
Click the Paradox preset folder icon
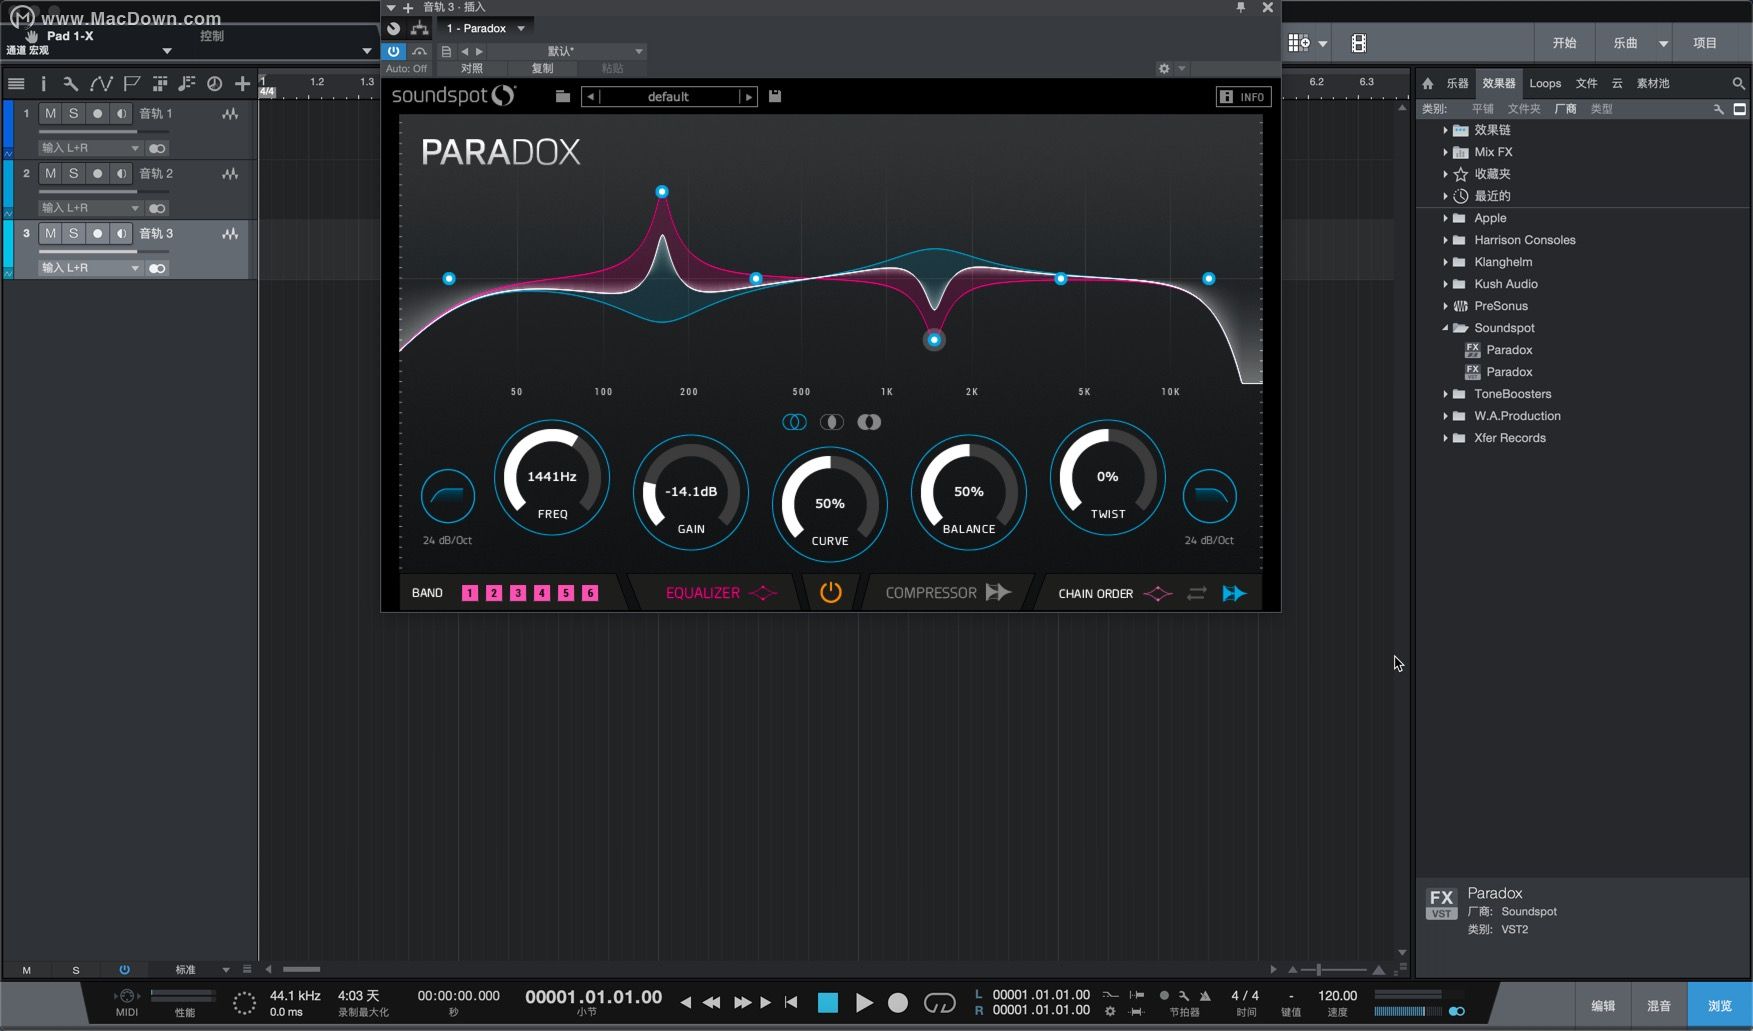563,96
